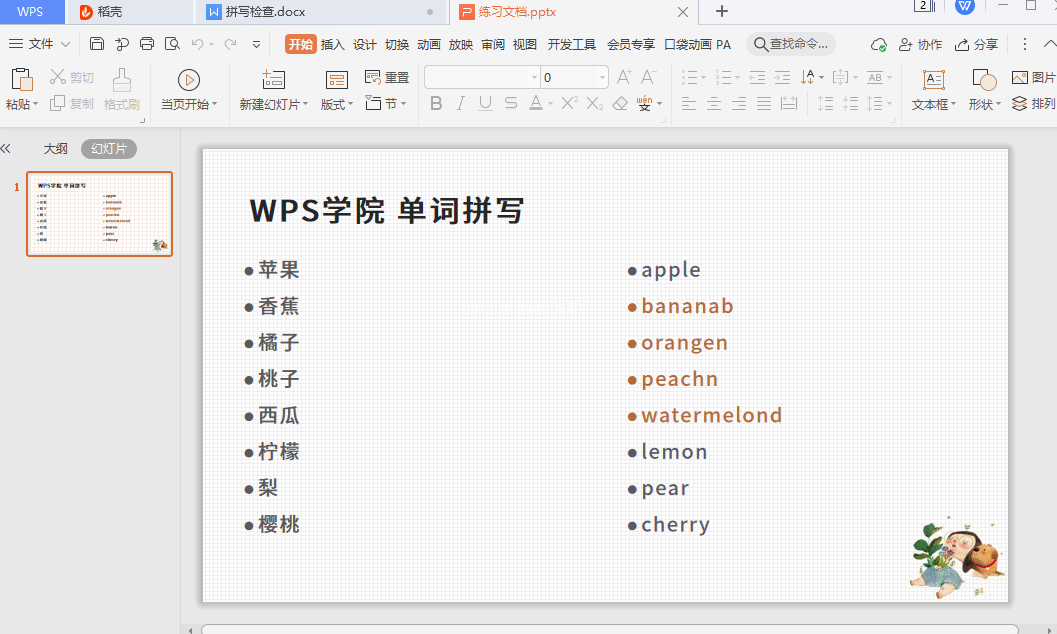Screen dimensions: 1057x634
Task: Click the font color A swatch
Action: pyautogui.click(x=536, y=103)
